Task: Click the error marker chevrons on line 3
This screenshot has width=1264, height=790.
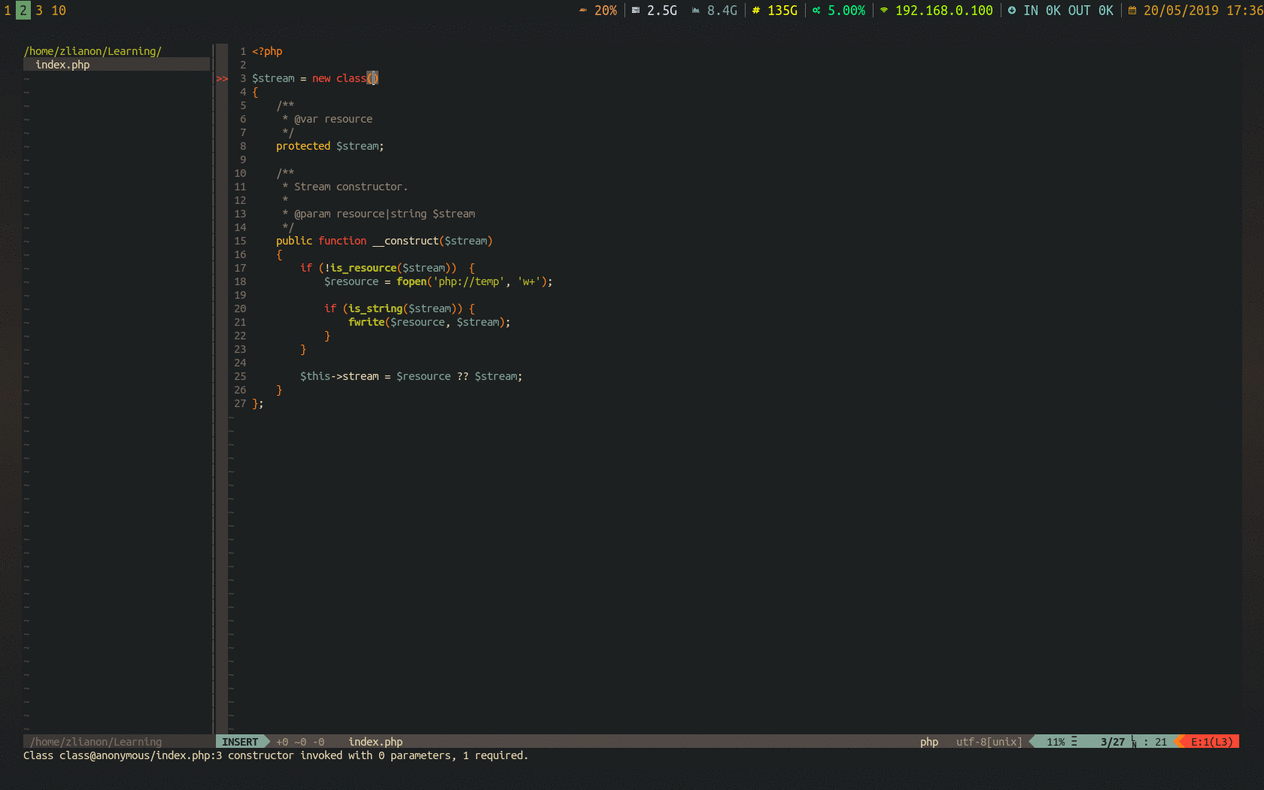Action: pyautogui.click(x=221, y=77)
